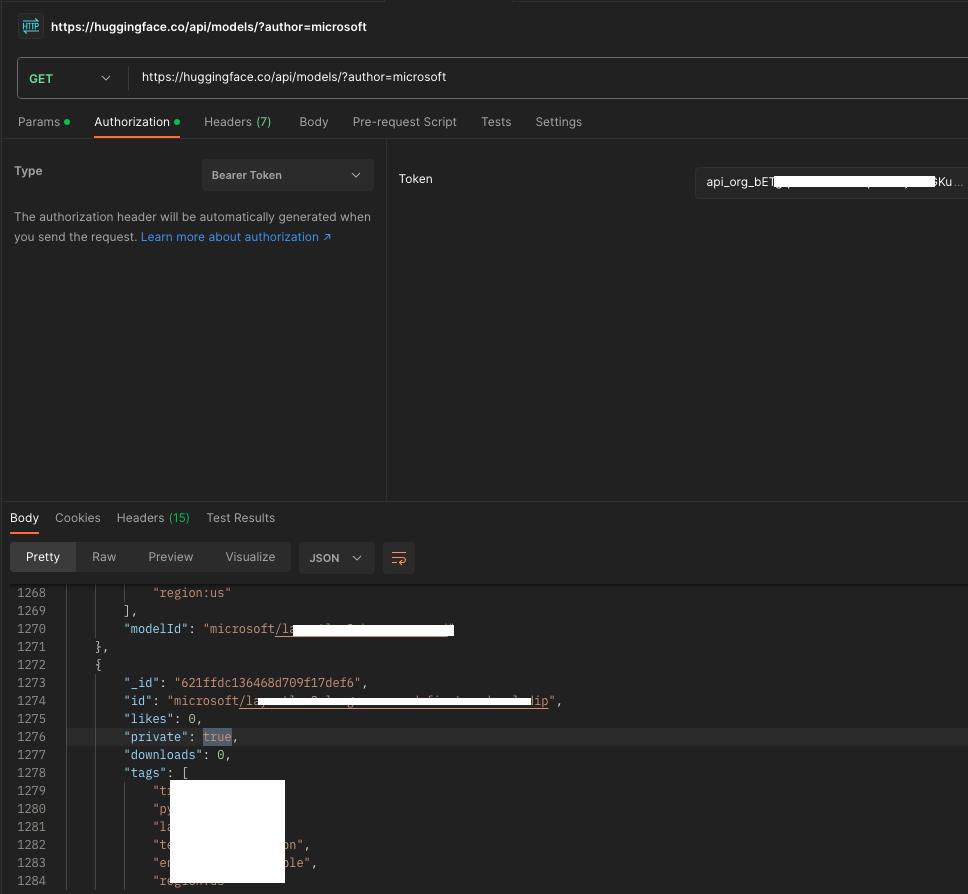Viewport: 968px width, 894px height.
Task: Open the JSON response format dropdown
Action: (x=336, y=558)
